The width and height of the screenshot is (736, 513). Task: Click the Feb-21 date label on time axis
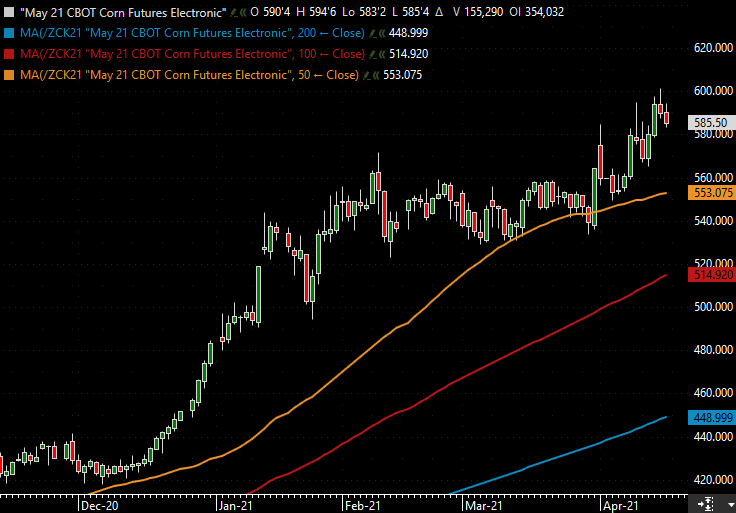[x=362, y=506]
